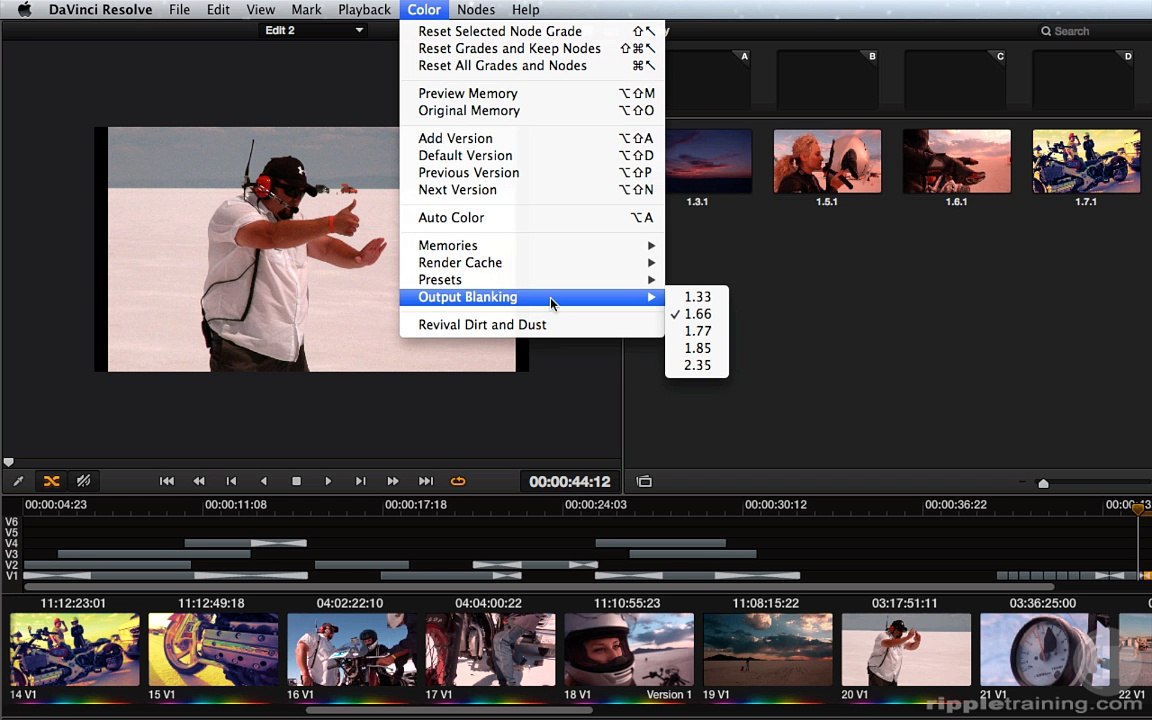This screenshot has height=720, width=1152.
Task: Go to first frame button
Action: coord(167,481)
